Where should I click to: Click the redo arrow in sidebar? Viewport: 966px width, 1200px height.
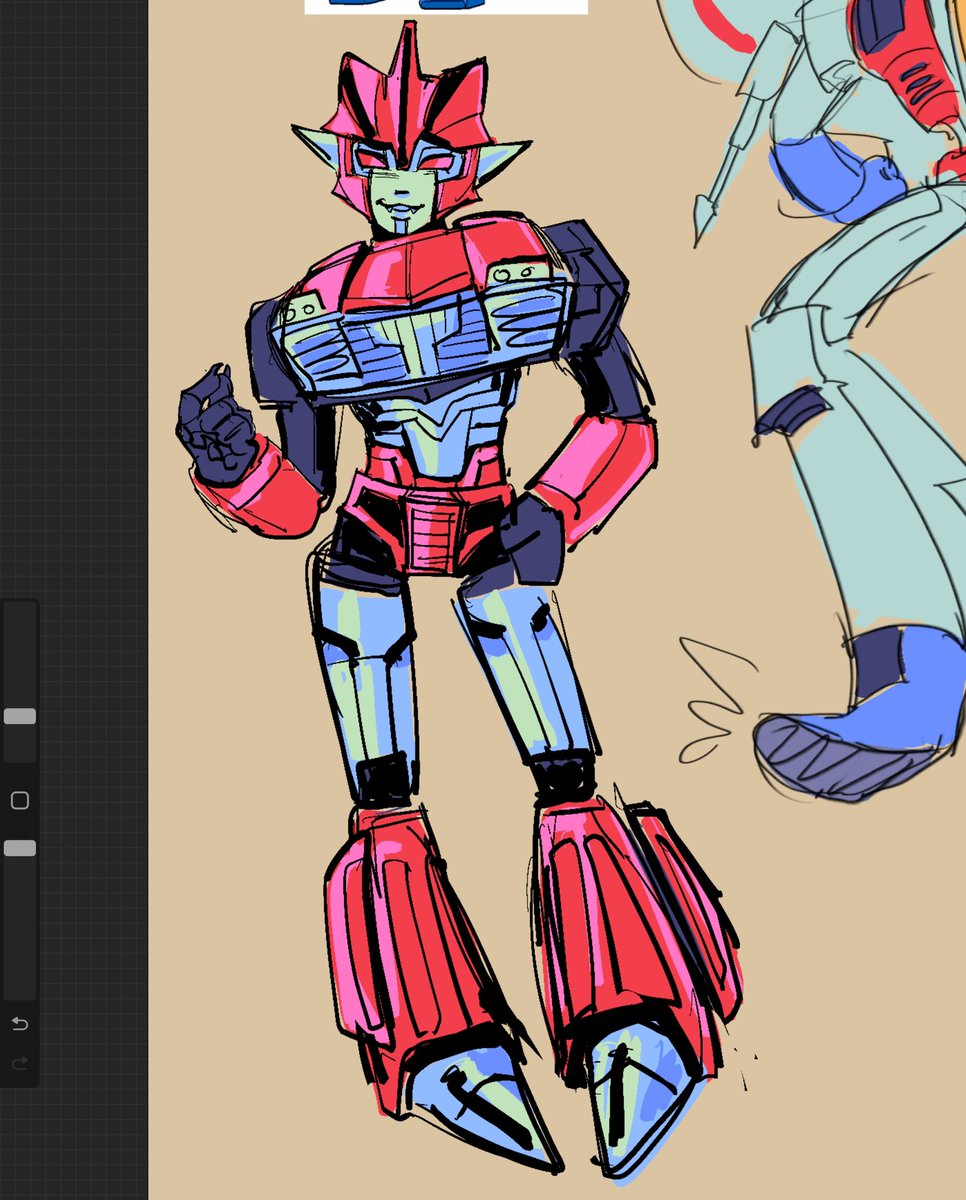coord(20,1064)
